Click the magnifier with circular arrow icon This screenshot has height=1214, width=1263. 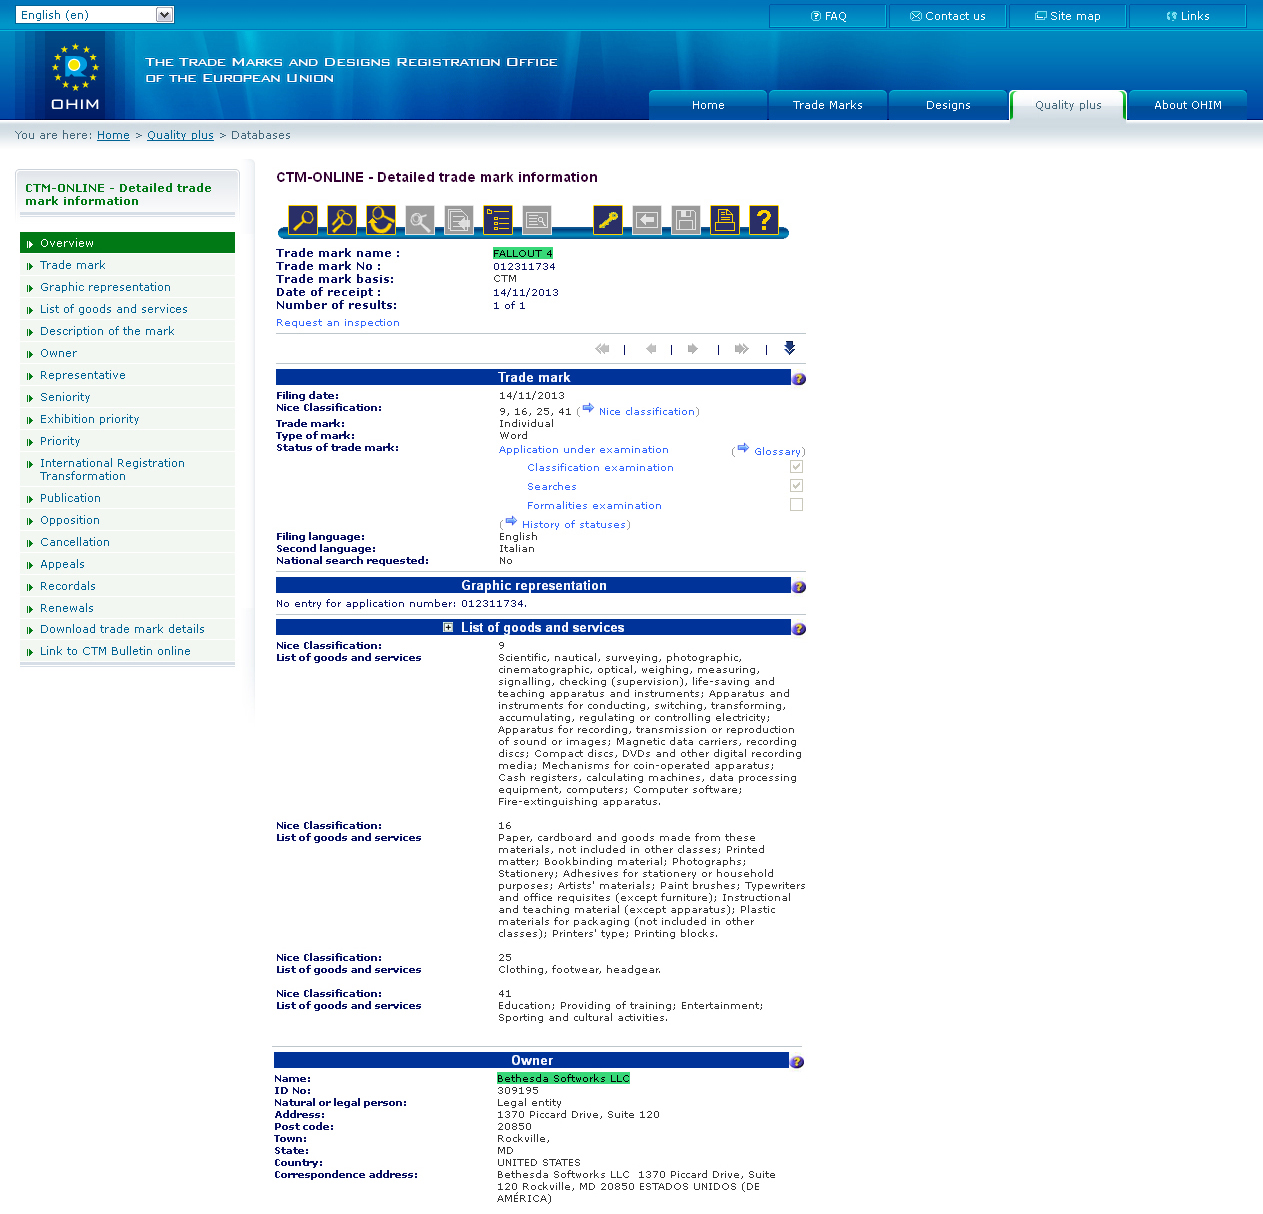click(x=380, y=220)
